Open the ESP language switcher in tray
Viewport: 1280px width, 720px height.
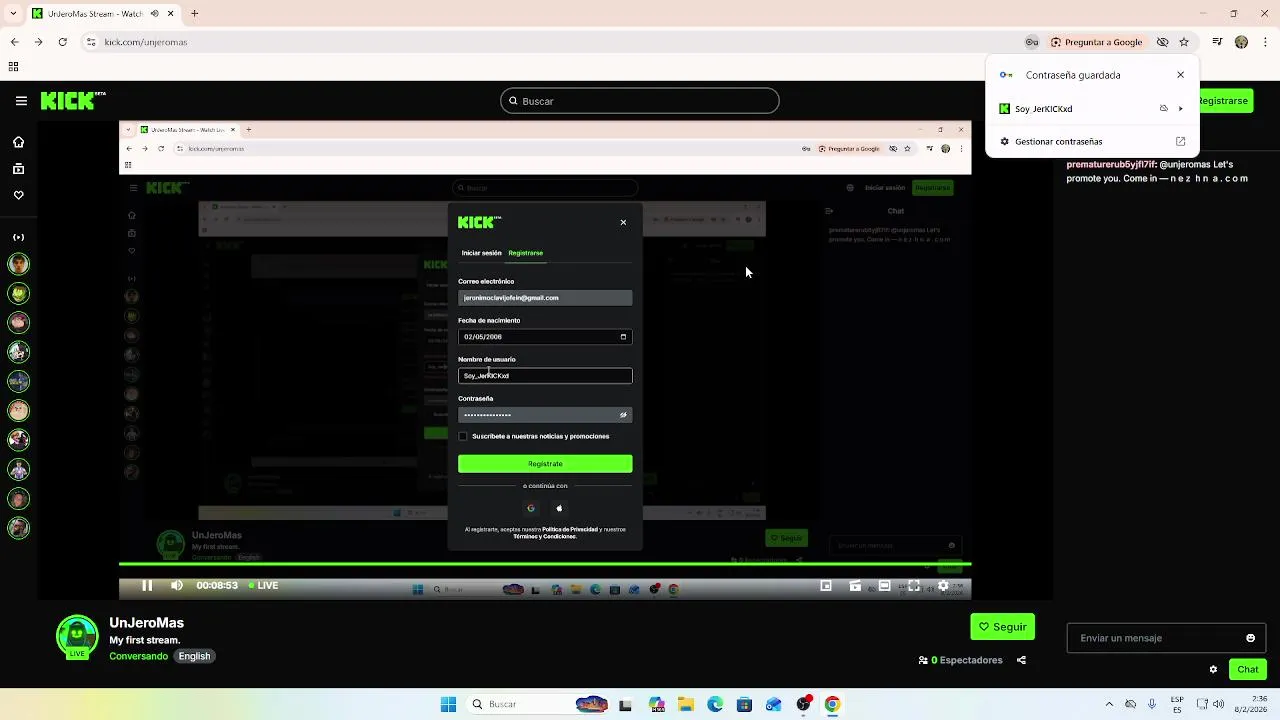coord(1177,704)
